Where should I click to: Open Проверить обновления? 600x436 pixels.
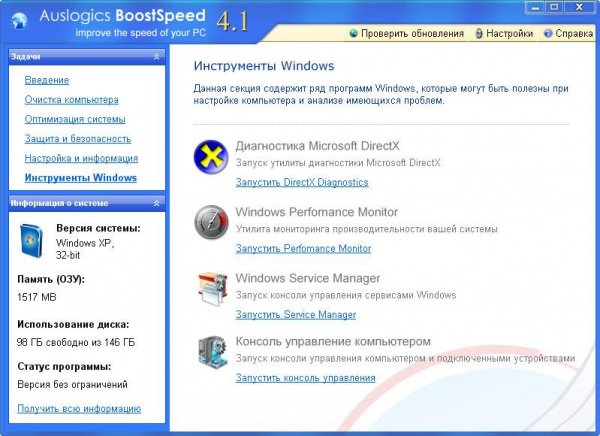[412, 34]
